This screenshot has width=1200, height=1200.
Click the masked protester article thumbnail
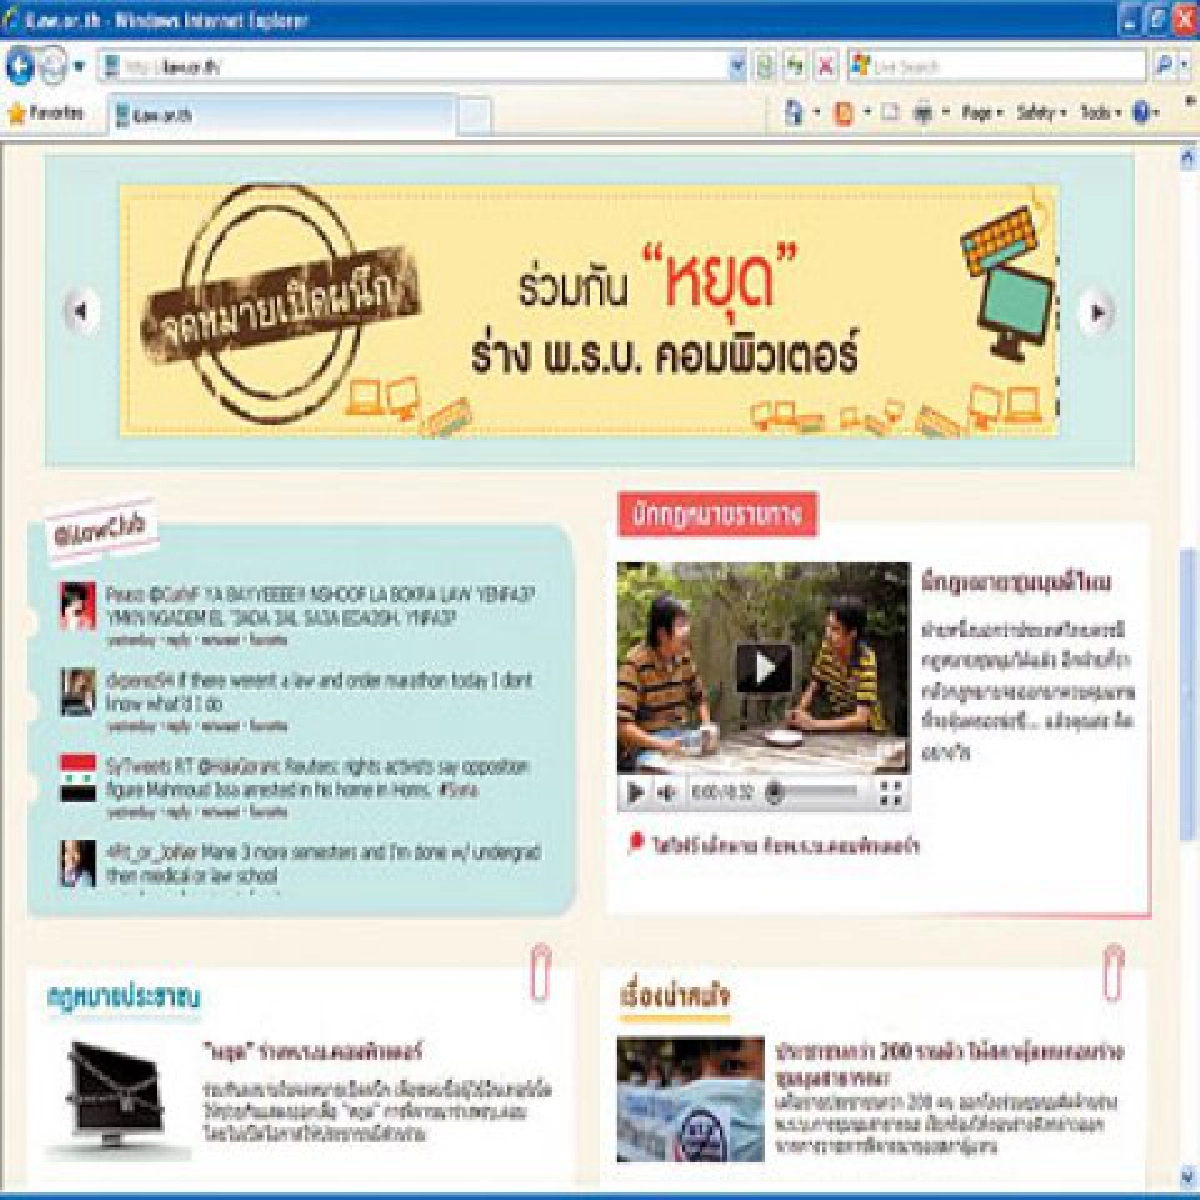click(x=690, y=1099)
